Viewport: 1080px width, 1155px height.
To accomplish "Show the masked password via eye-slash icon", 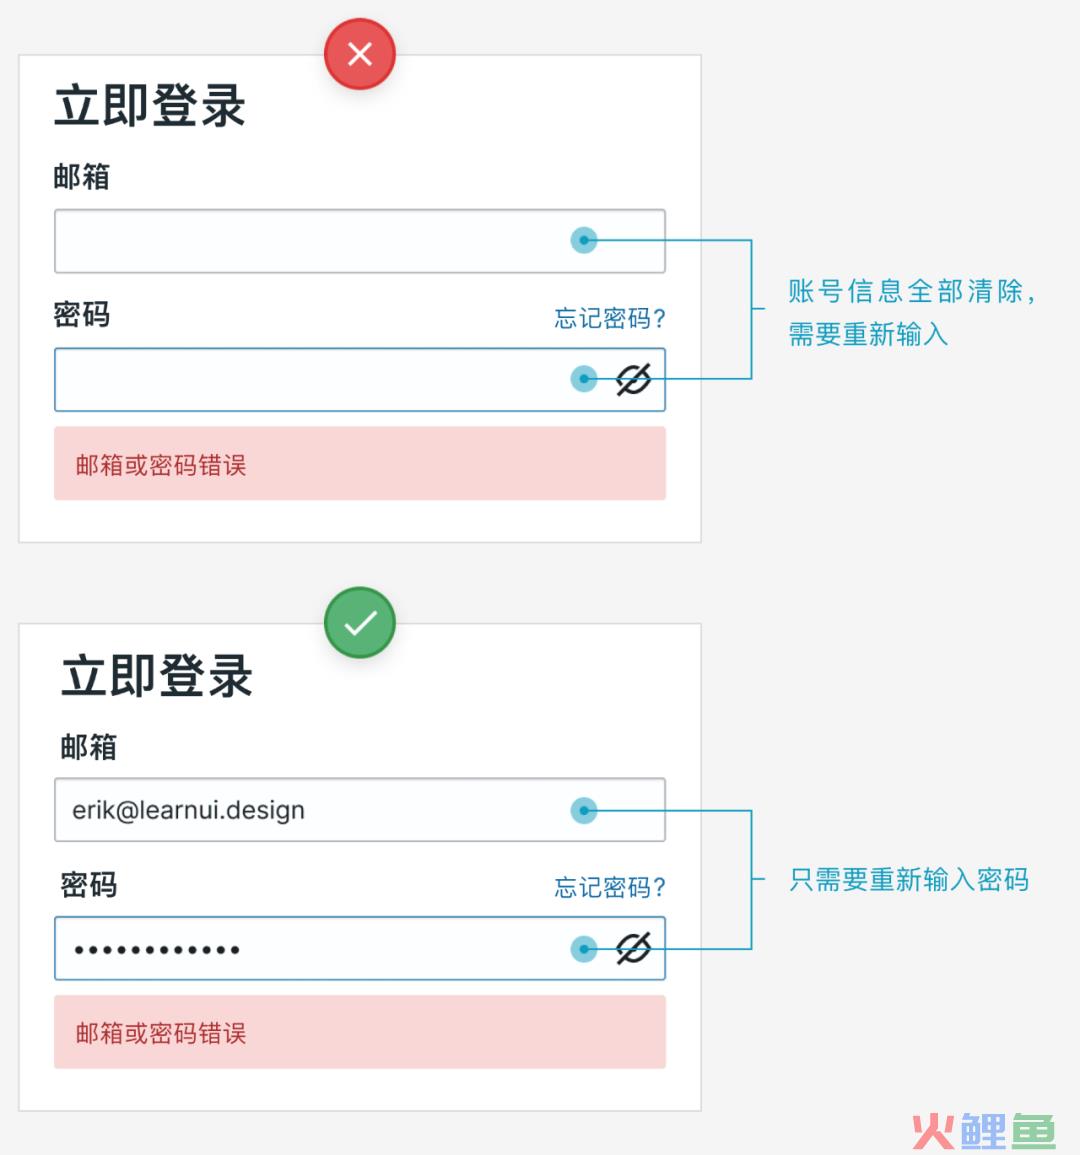I will click(x=633, y=948).
